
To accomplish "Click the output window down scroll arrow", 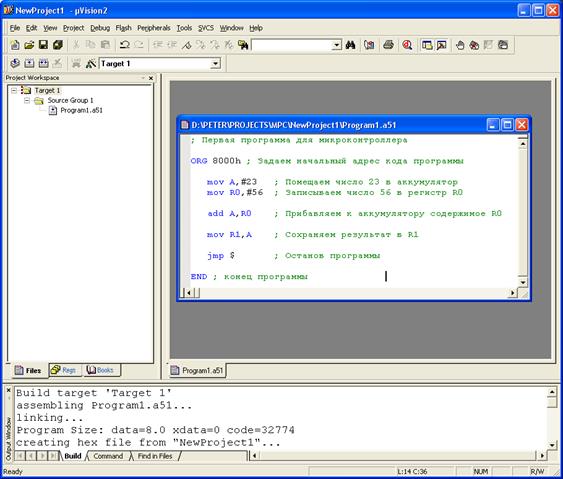I will point(552,445).
